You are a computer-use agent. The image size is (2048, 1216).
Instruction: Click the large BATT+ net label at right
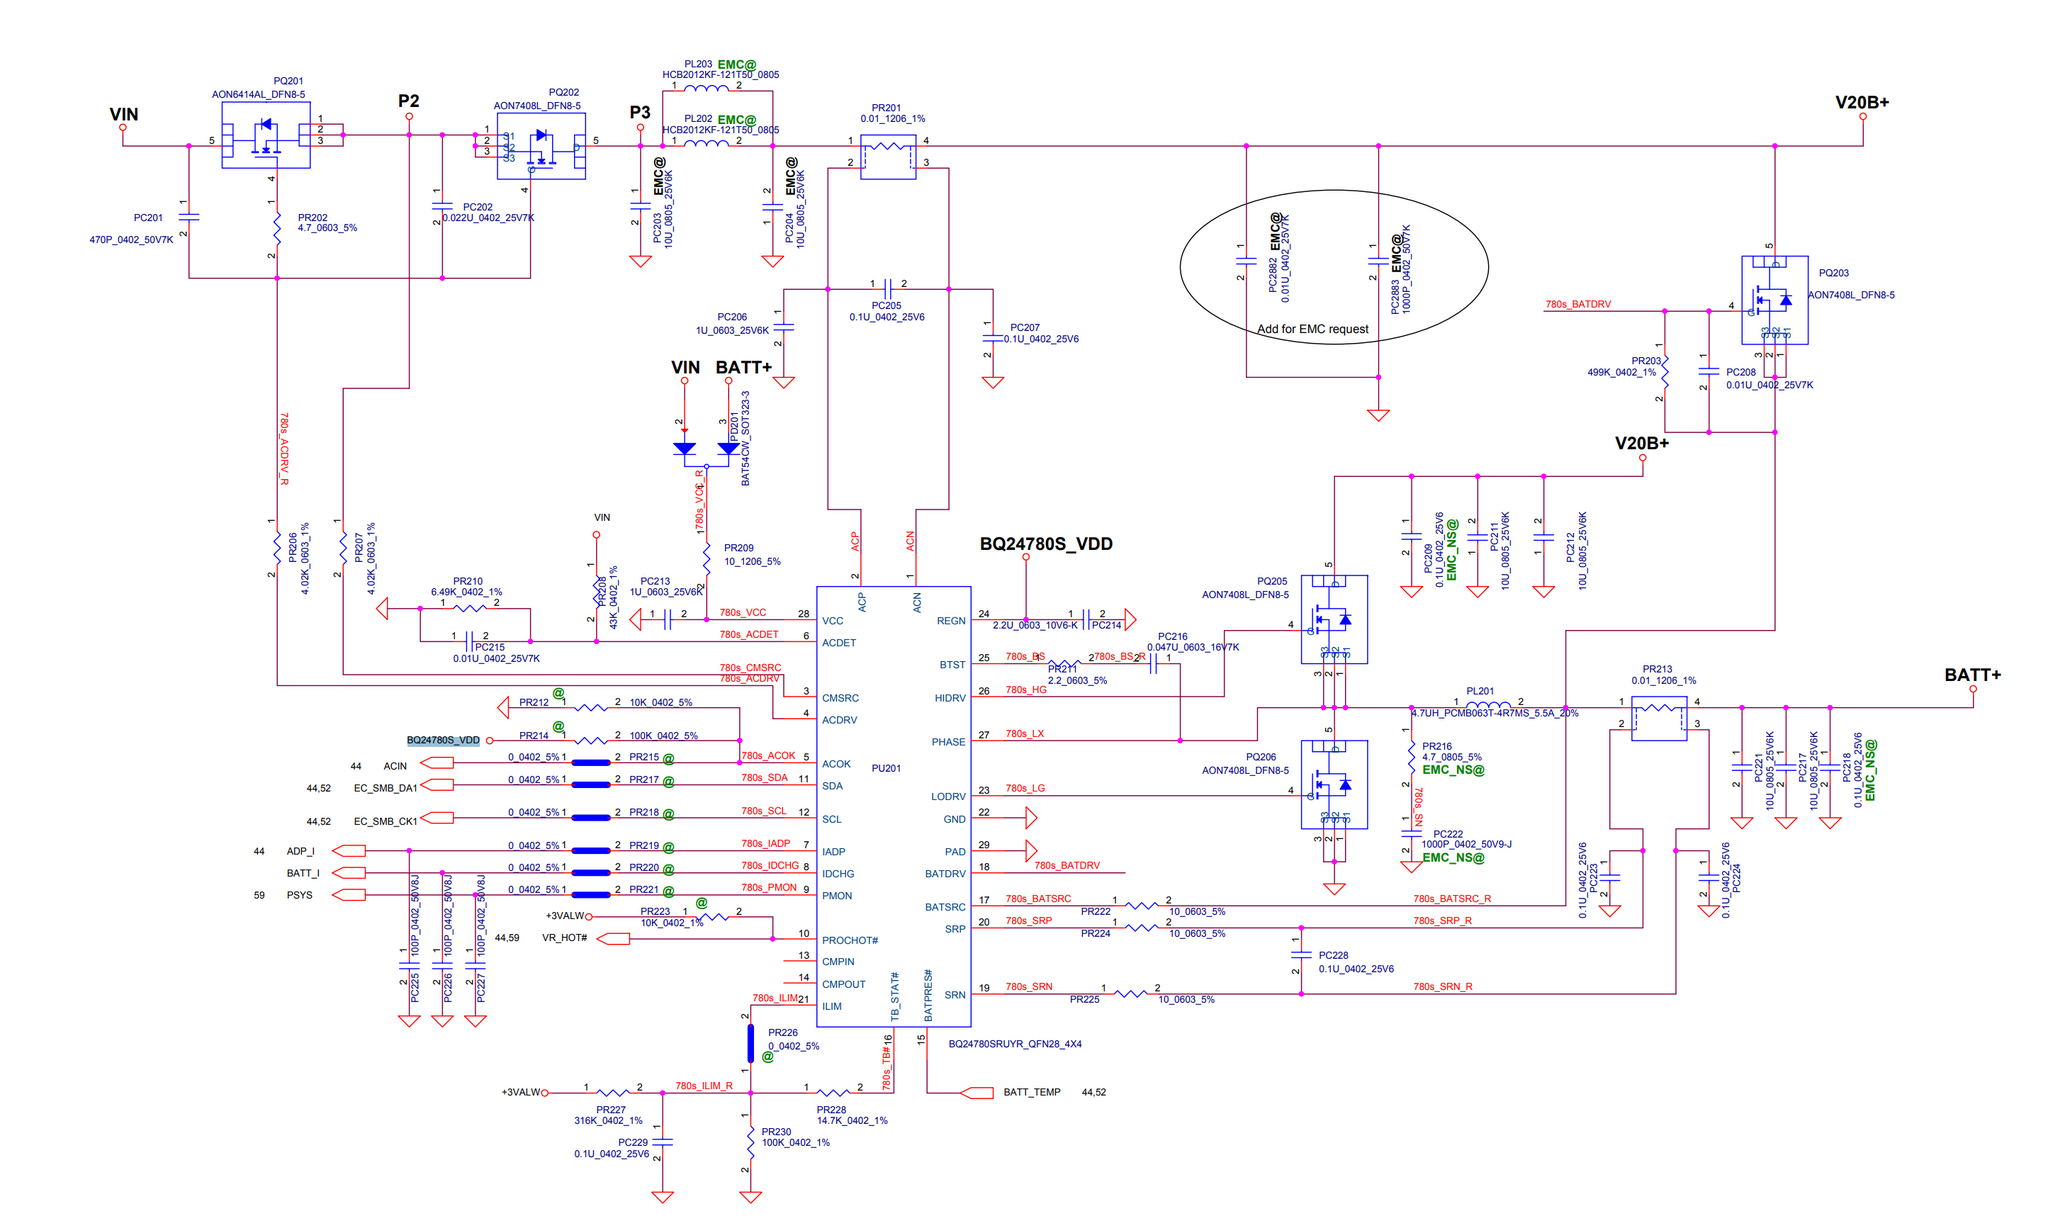[x=1972, y=675]
